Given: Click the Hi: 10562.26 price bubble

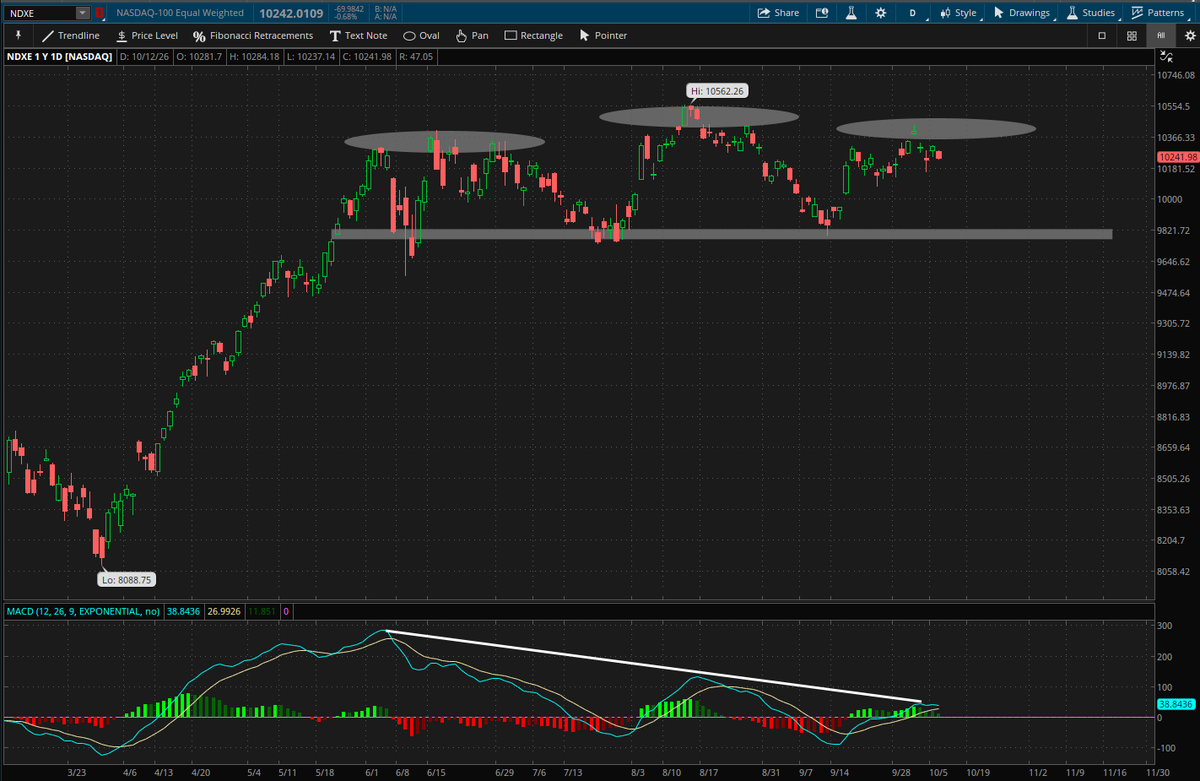Looking at the screenshot, I should (716, 90).
